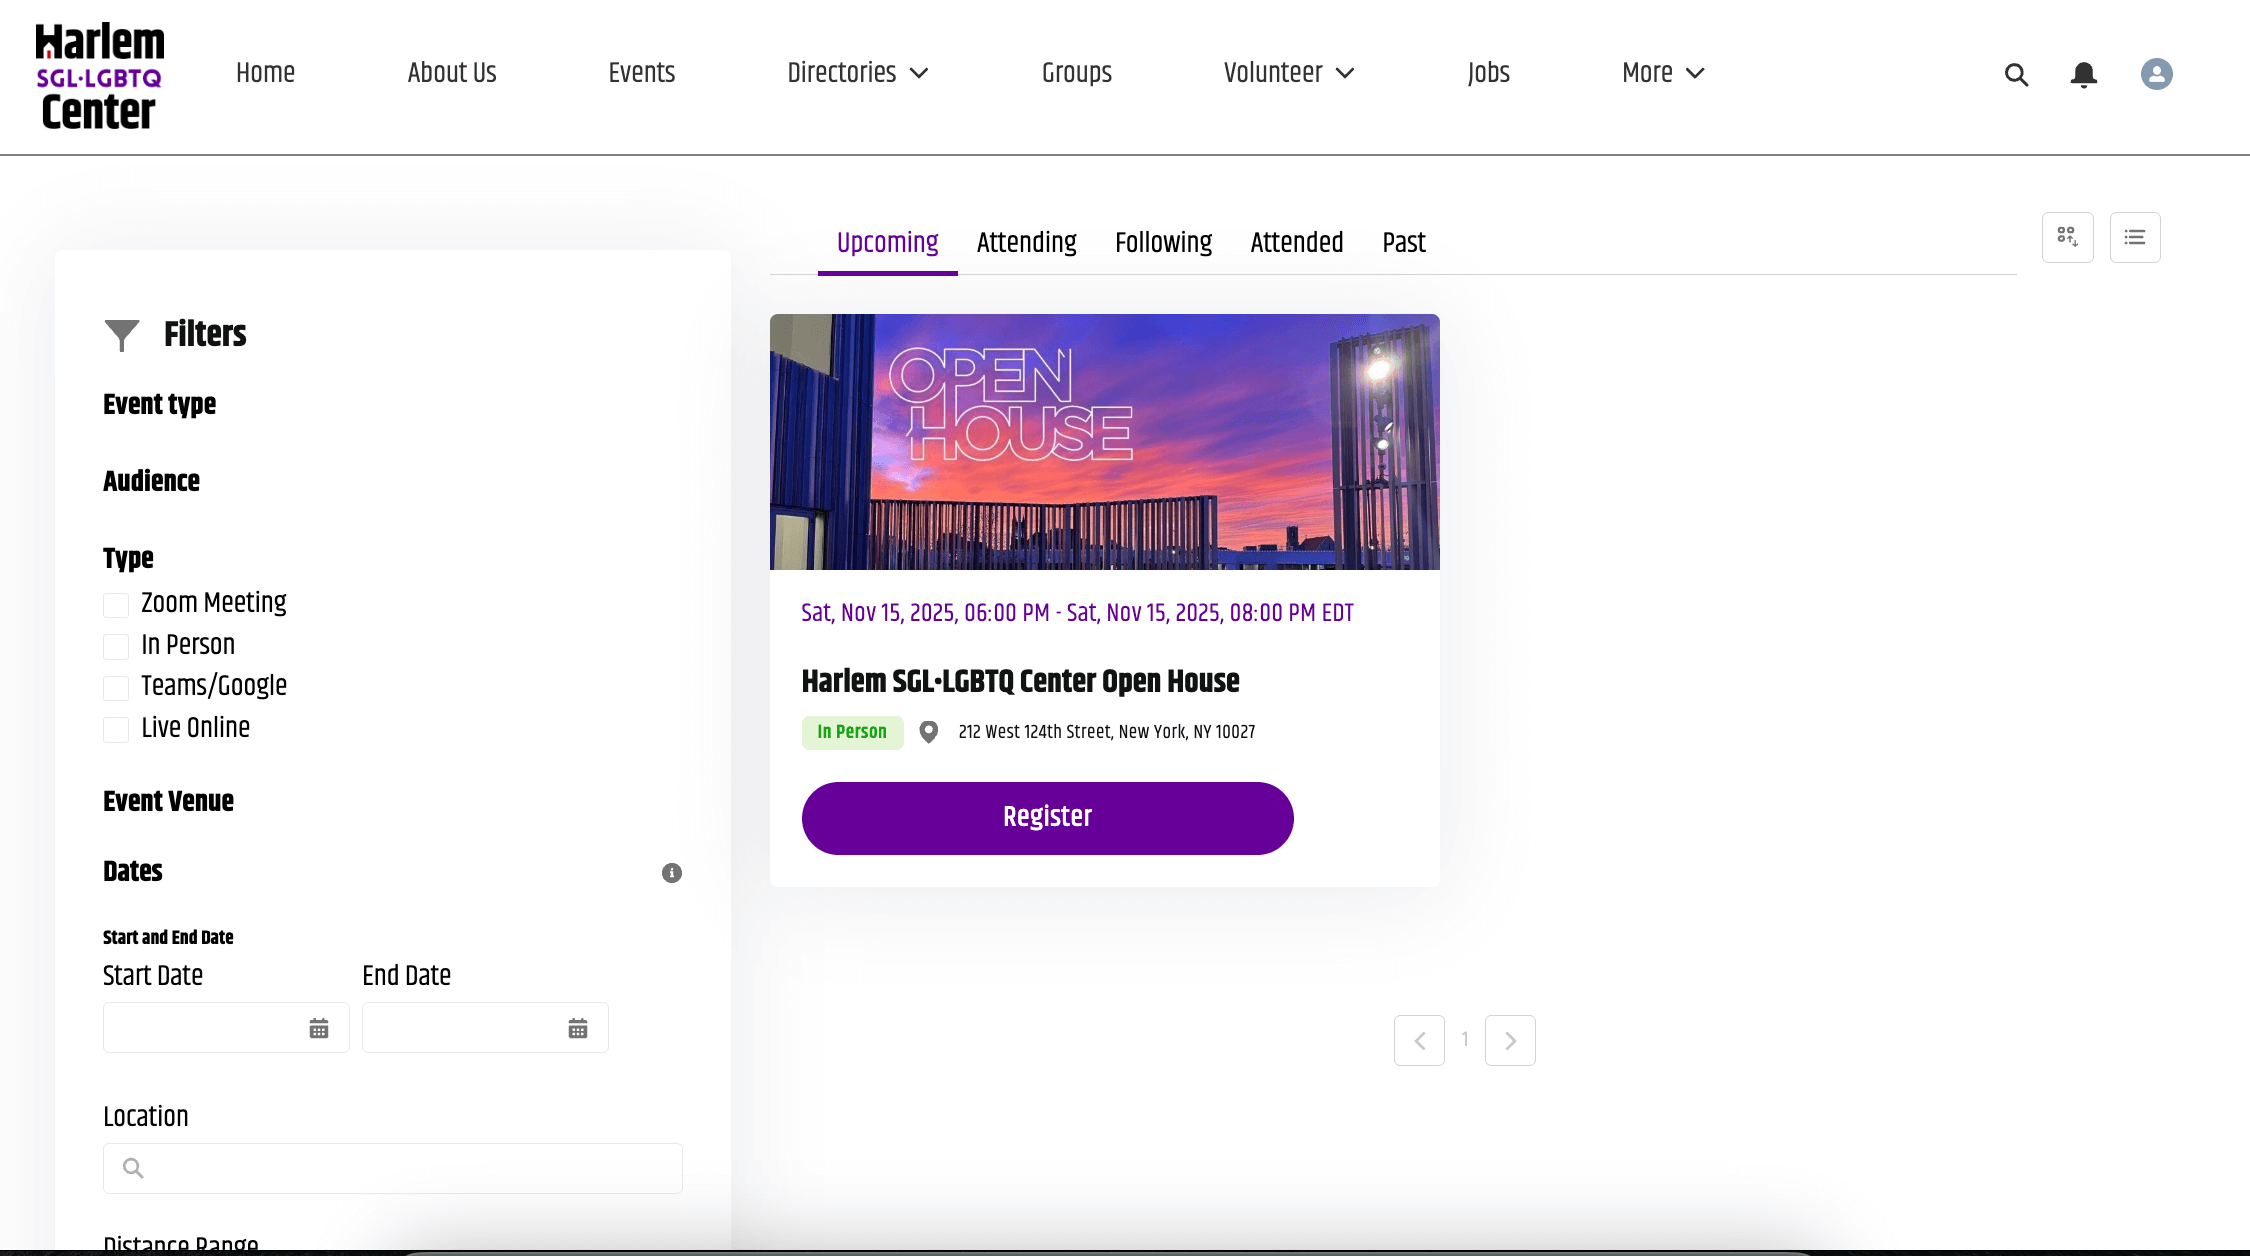Expand the Directories dropdown menu
This screenshot has height=1256, width=2250.
click(858, 73)
